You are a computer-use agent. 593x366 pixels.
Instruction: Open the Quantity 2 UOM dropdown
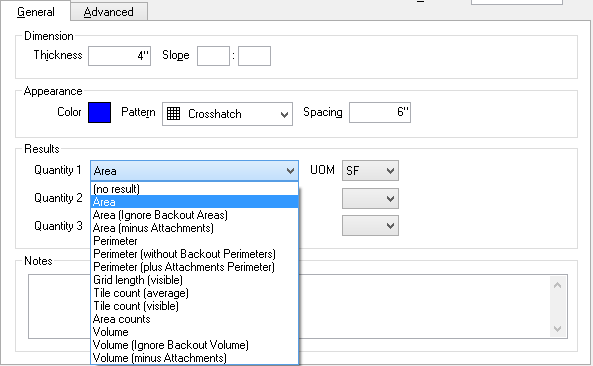(x=370, y=199)
